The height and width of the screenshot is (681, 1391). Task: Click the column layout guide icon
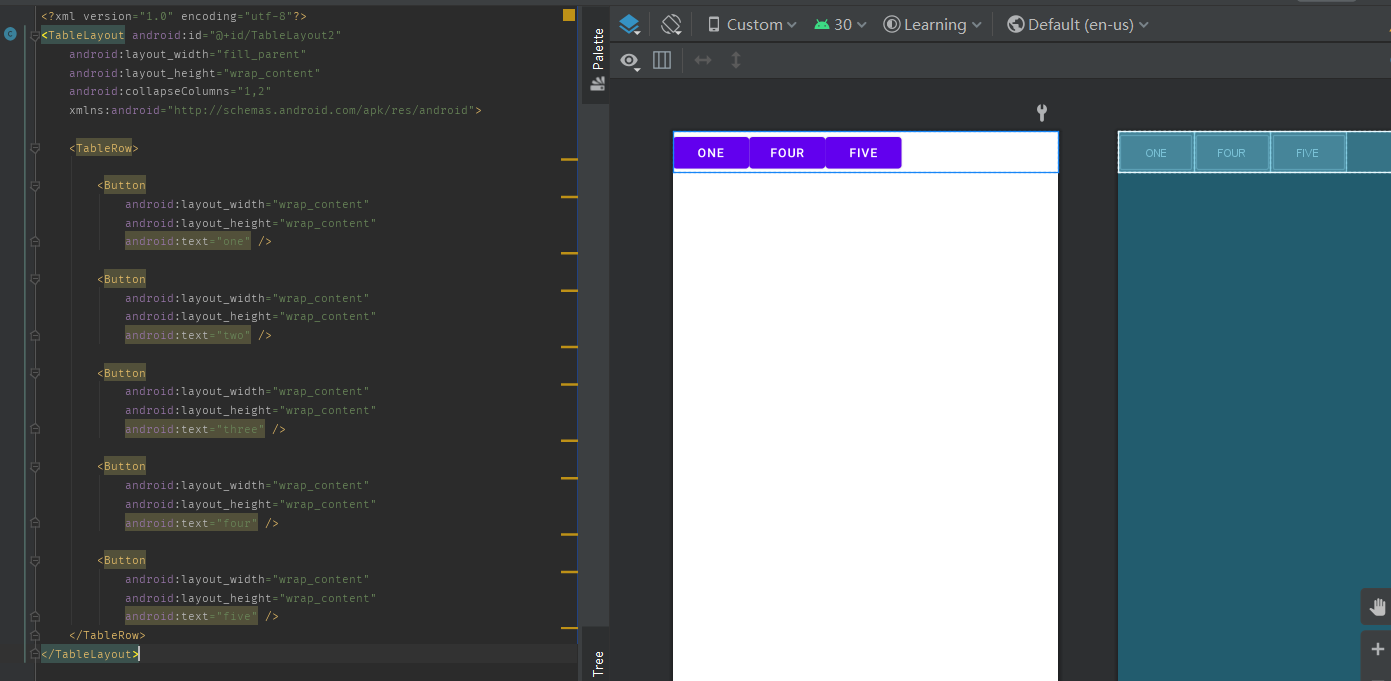pyautogui.click(x=661, y=60)
